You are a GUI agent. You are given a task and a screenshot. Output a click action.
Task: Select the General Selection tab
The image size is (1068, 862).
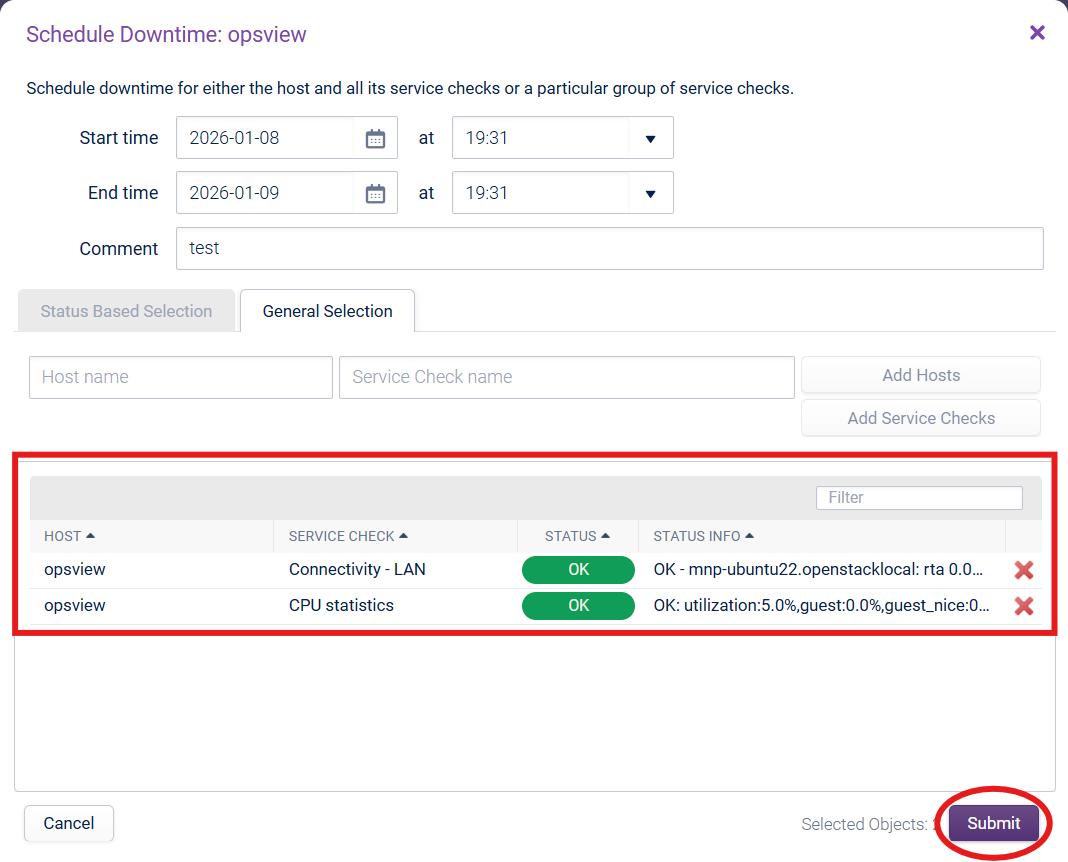(x=327, y=311)
